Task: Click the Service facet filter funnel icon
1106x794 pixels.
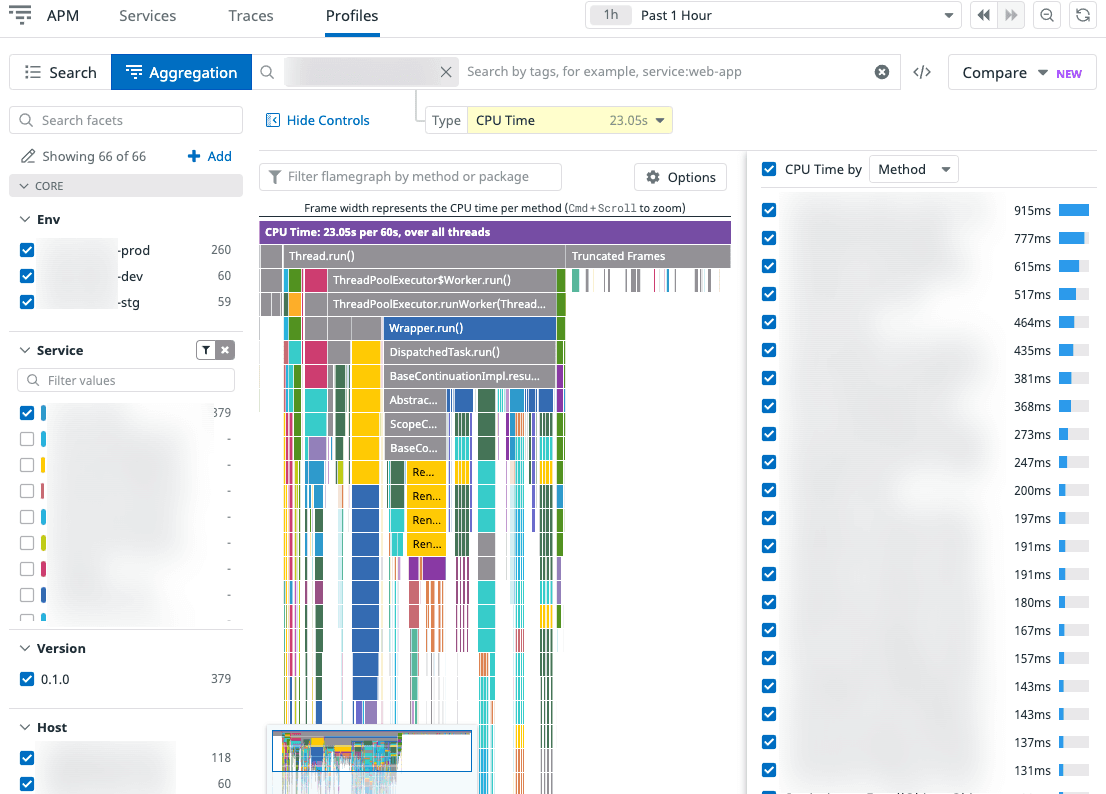Action: coord(206,350)
